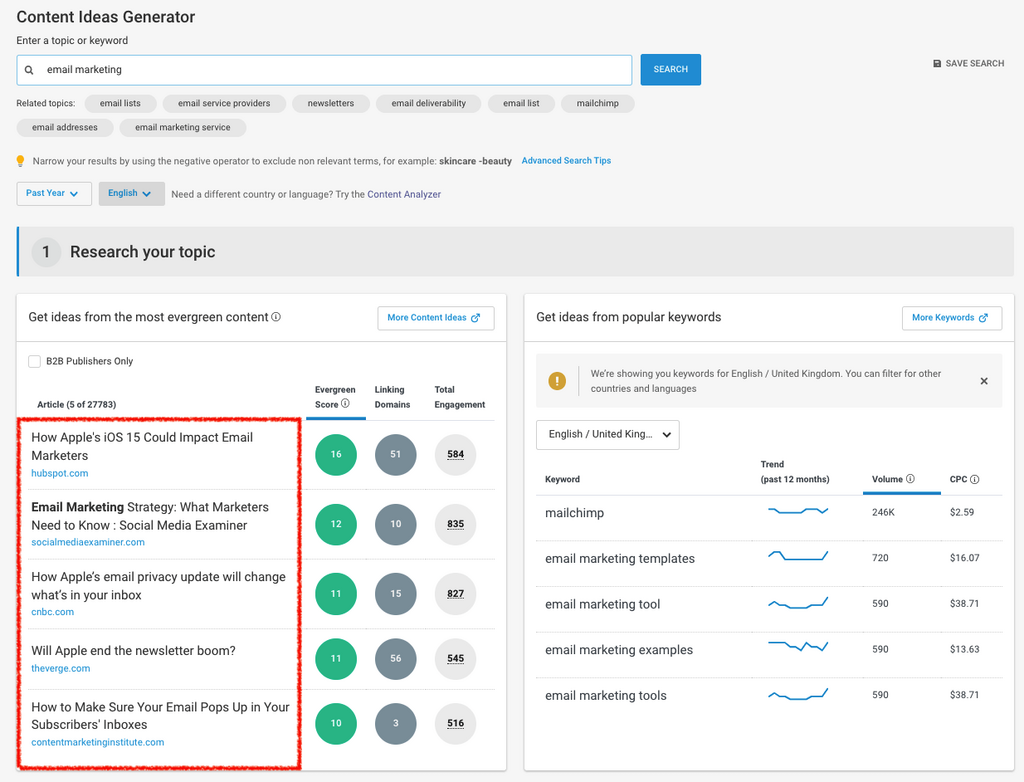
Task: Click into the topic keyword search field
Action: point(330,70)
